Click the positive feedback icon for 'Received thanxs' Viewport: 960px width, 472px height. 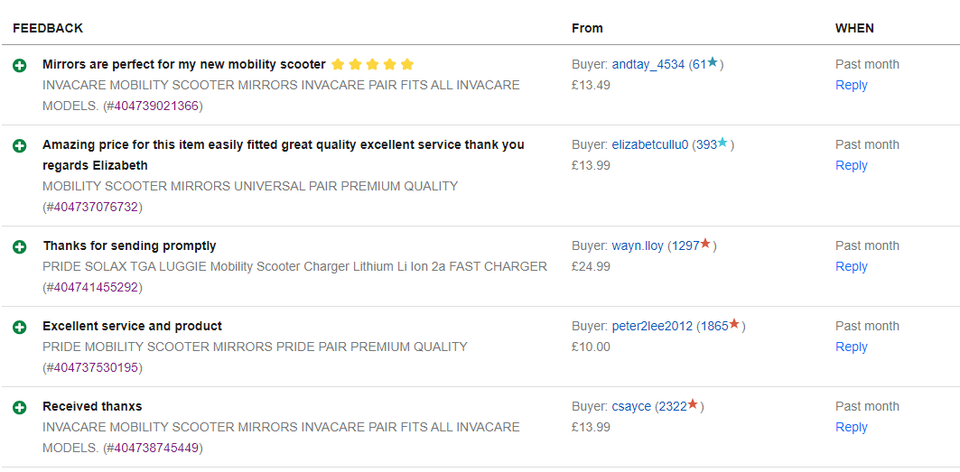coord(19,407)
